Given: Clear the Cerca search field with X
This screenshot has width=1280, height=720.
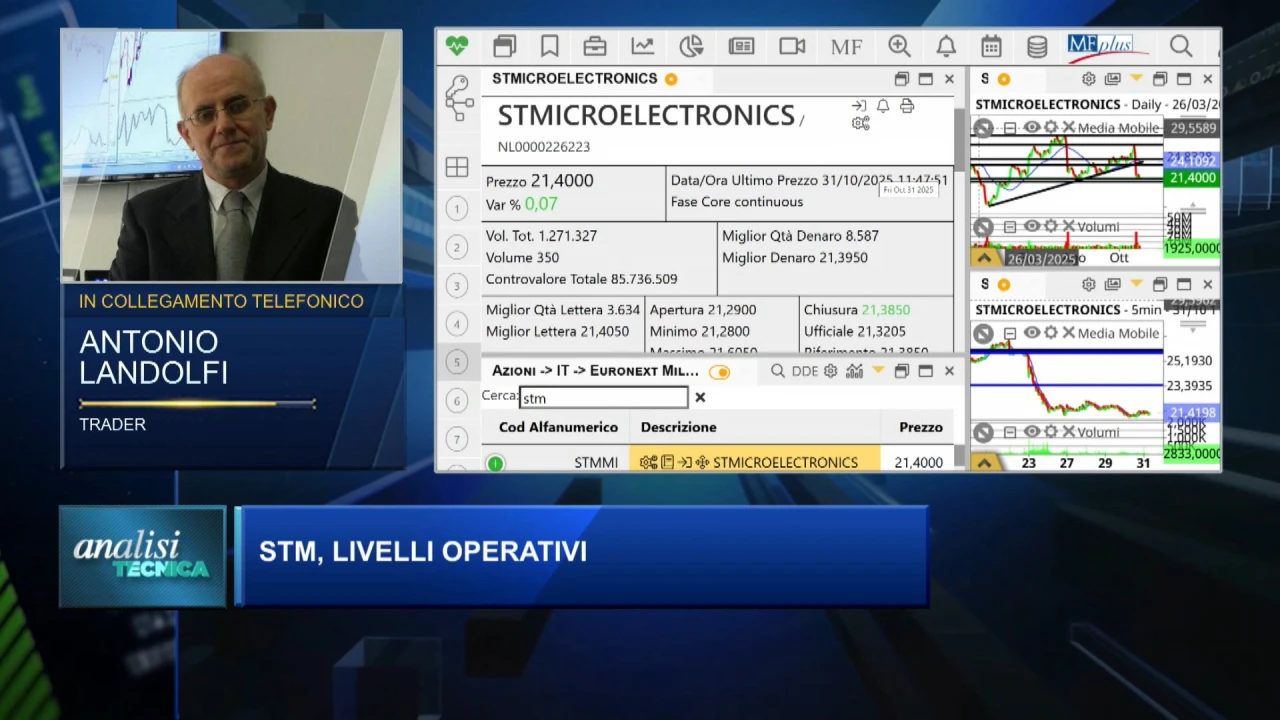Looking at the screenshot, I should tap(700, 398).
